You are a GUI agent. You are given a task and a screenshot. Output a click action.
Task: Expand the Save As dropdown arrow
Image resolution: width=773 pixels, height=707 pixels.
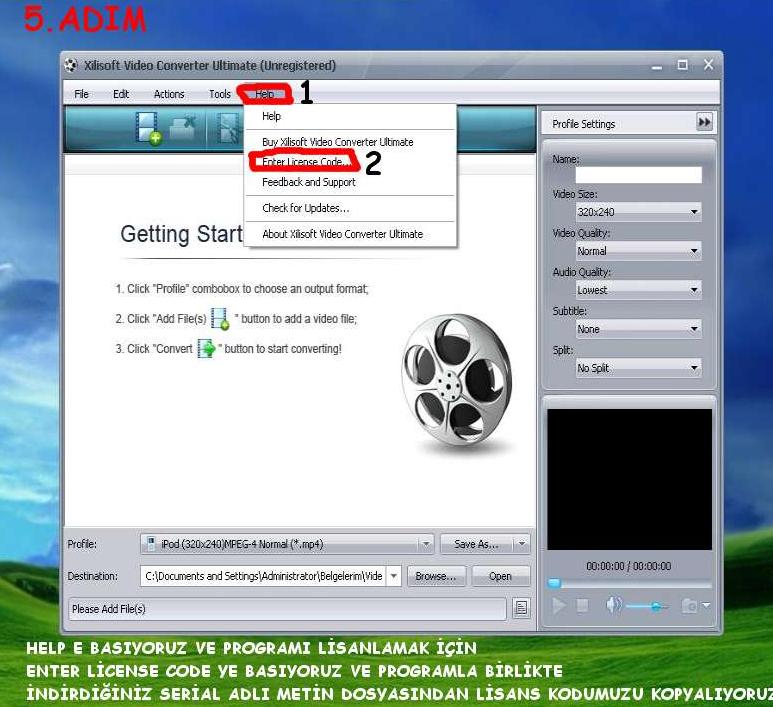click(x=522, y=544)
